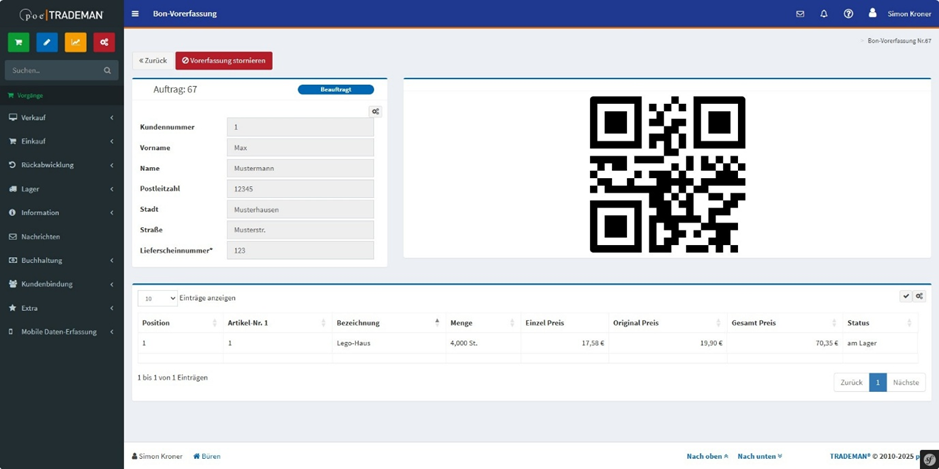Expand the Information menu chevron
The width and height of the screenshot is (939, 469).
click(x=112, y=213)
